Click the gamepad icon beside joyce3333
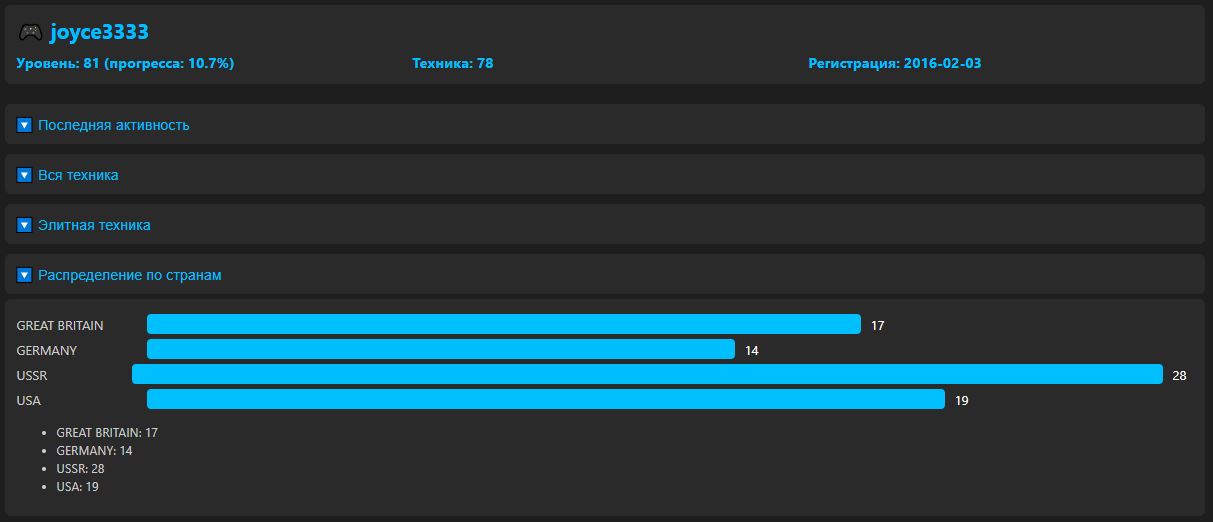Image resolution: width=1213 pixels, height=522 pixels. [30, 33]
